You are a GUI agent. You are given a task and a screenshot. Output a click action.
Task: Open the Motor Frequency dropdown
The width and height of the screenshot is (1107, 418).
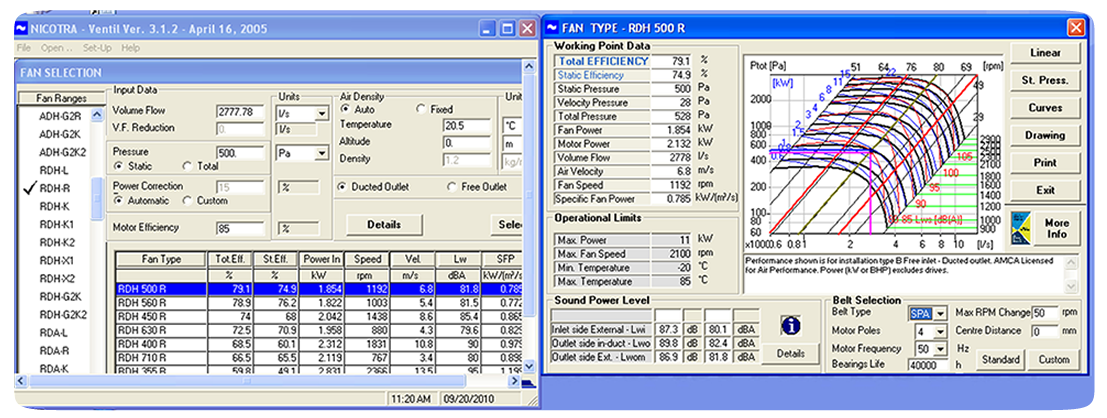[x=940, y=350]
